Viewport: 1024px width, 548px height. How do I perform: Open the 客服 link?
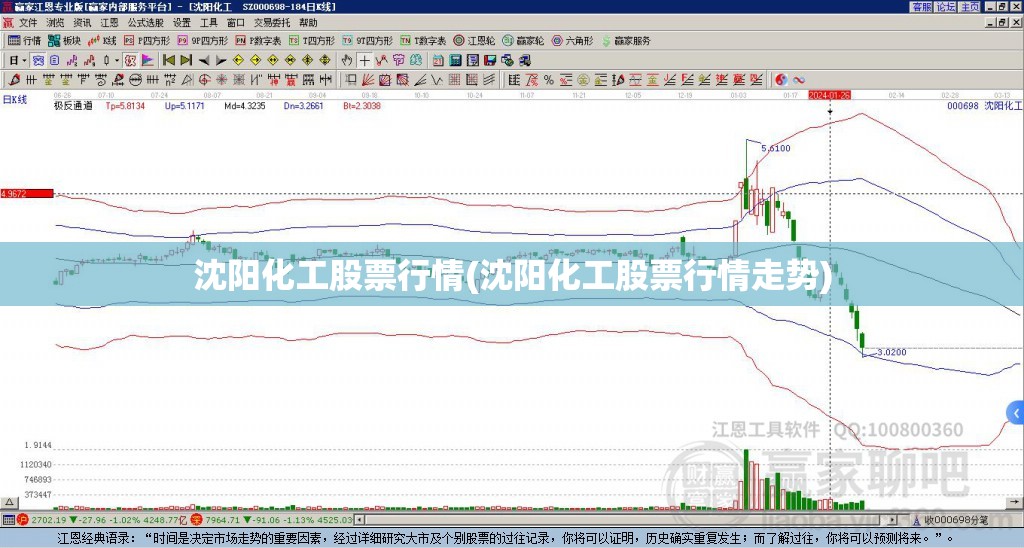(x=922, y=7)
